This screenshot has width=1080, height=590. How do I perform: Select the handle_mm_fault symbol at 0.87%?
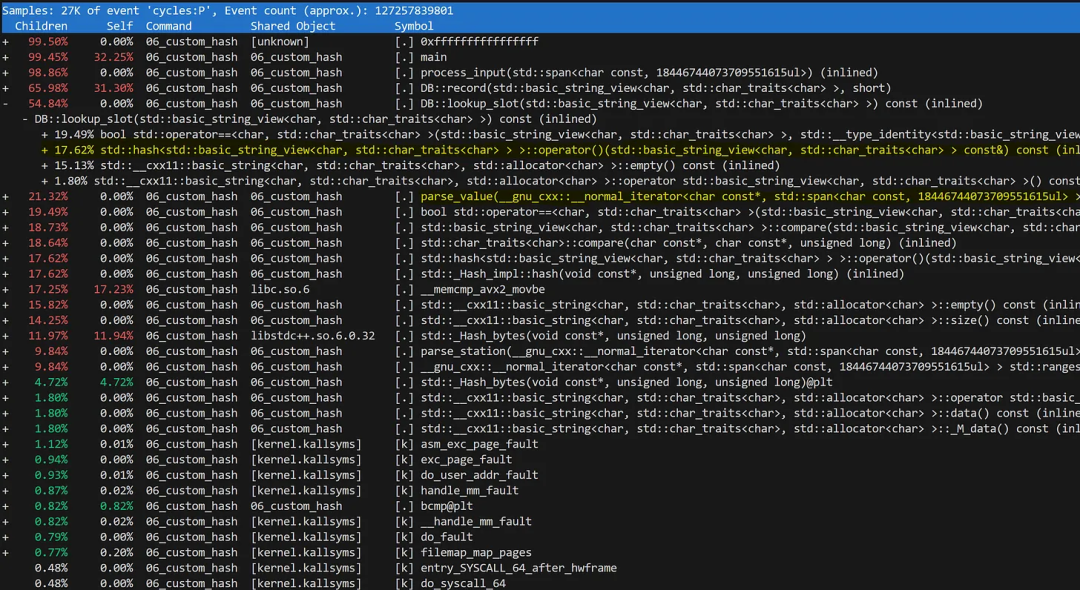(470, 491)
